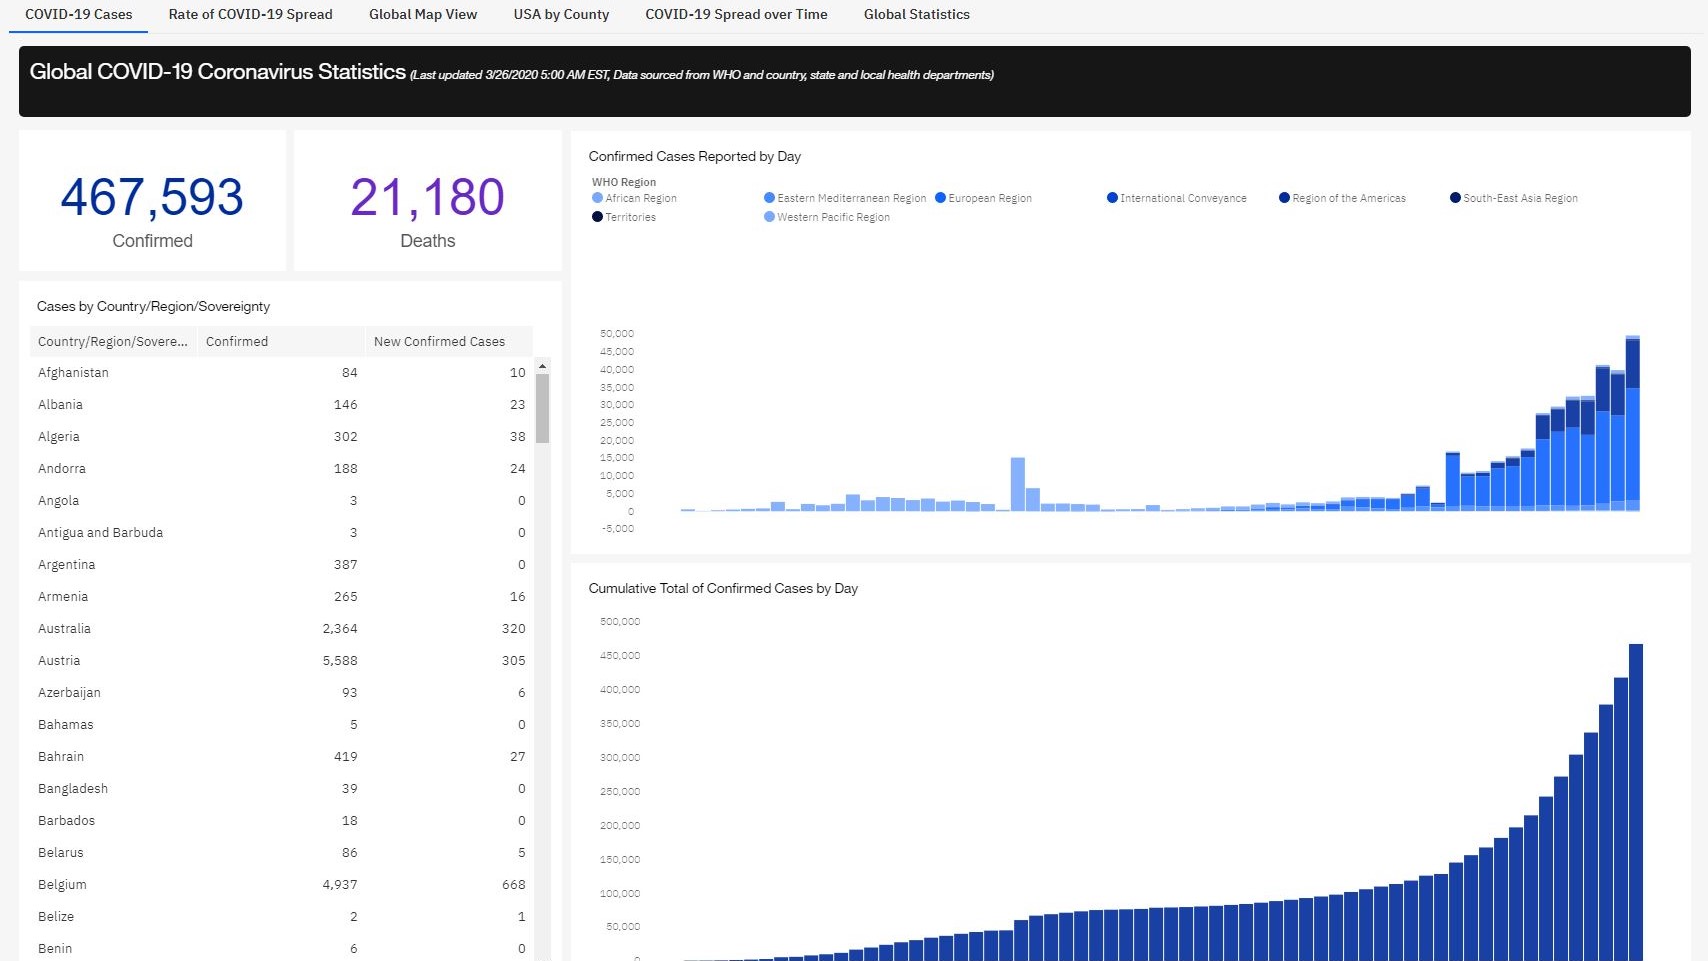Open COVID-19 Spread over Time tab
The height and width of the screenshot is (961, 1708).
[736, 15]
